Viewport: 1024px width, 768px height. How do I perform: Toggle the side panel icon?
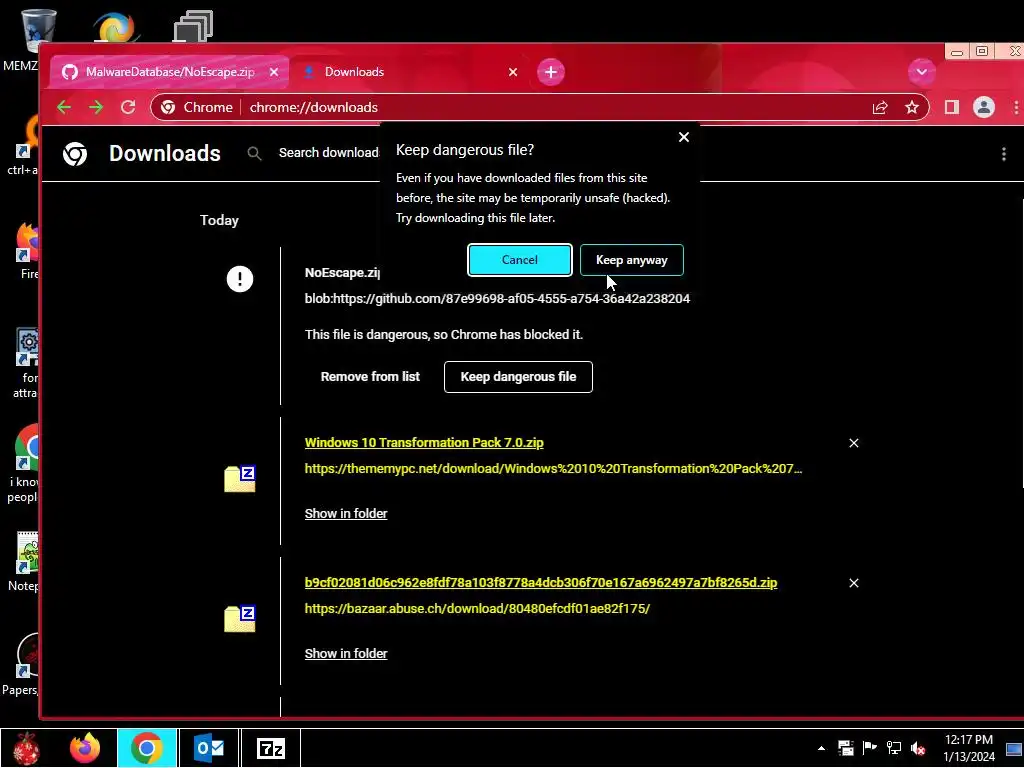coord(952,107)
